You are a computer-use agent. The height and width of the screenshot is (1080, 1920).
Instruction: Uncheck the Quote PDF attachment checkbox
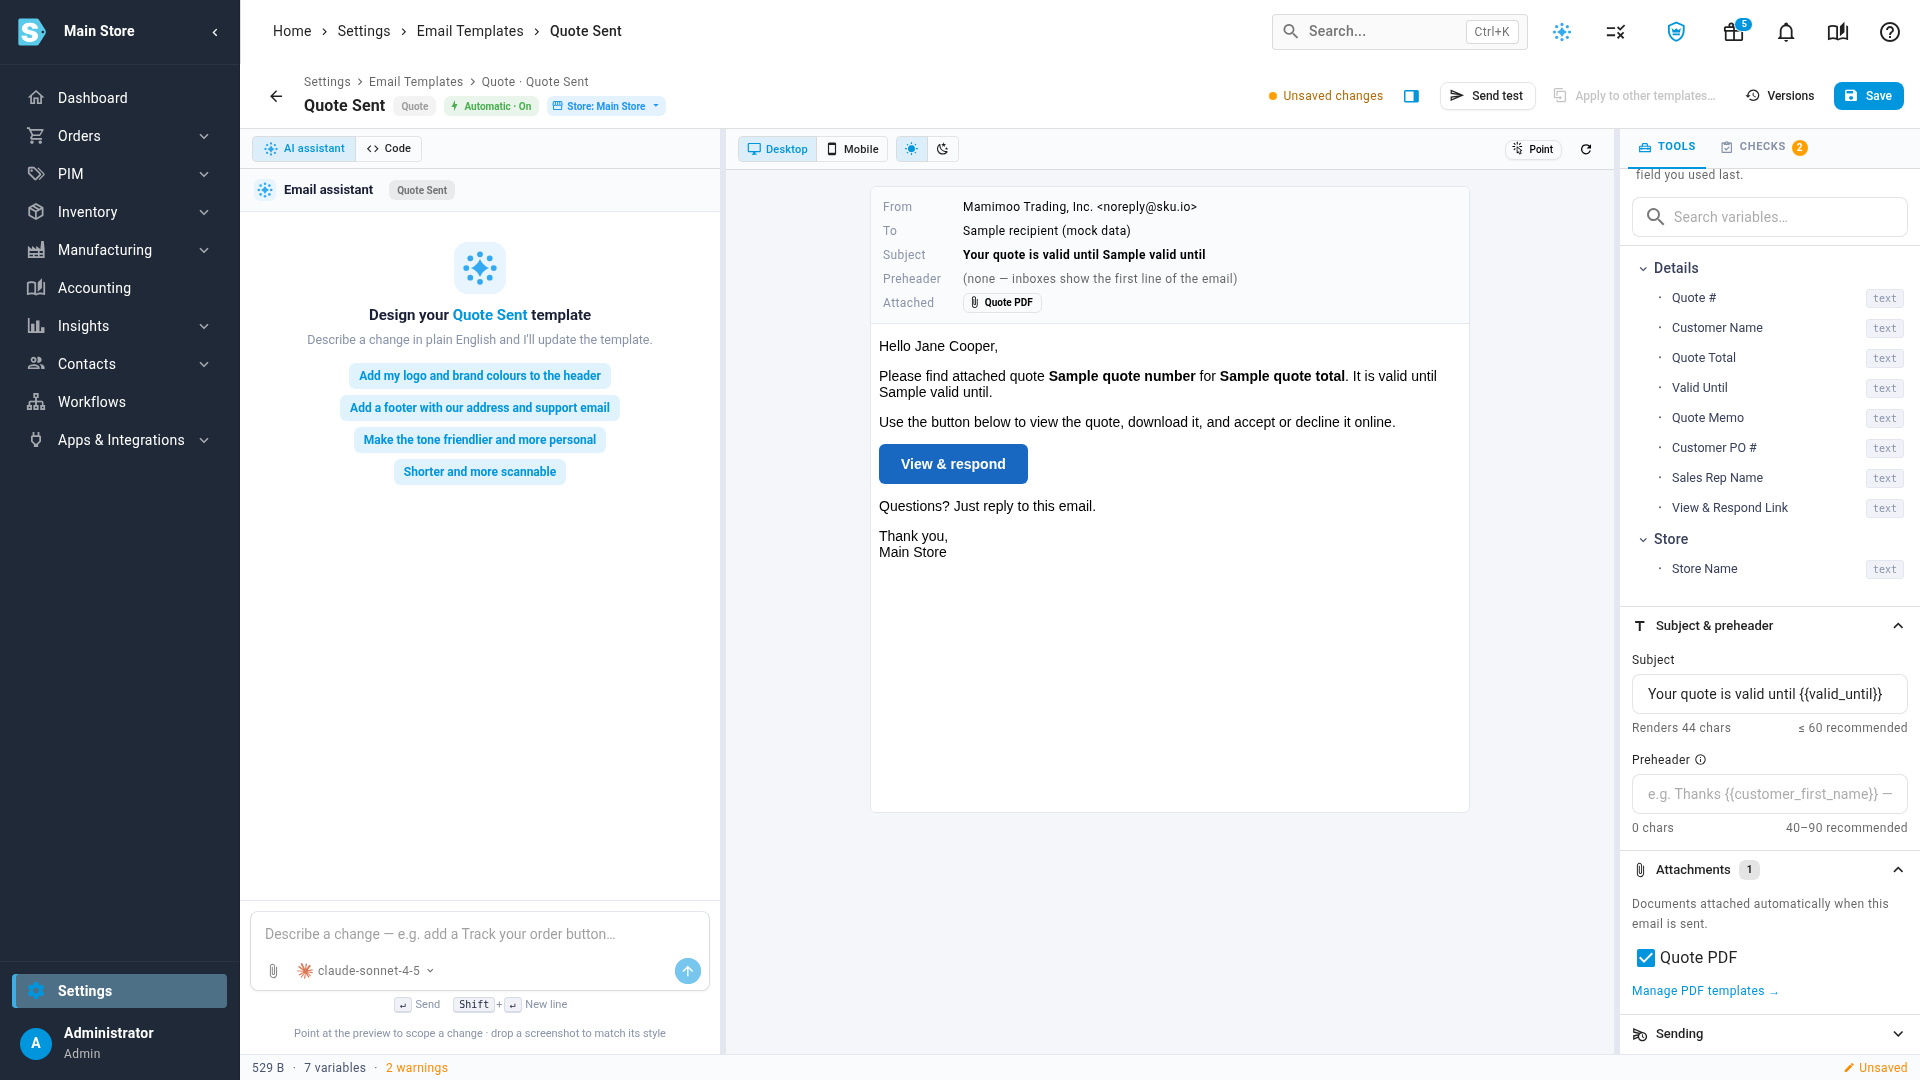coord(1646,958)
